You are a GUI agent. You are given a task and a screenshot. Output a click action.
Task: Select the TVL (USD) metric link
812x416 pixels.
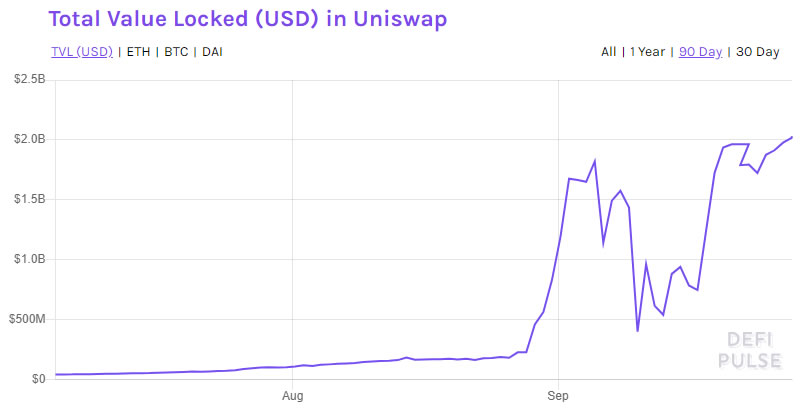pos(82,52)
